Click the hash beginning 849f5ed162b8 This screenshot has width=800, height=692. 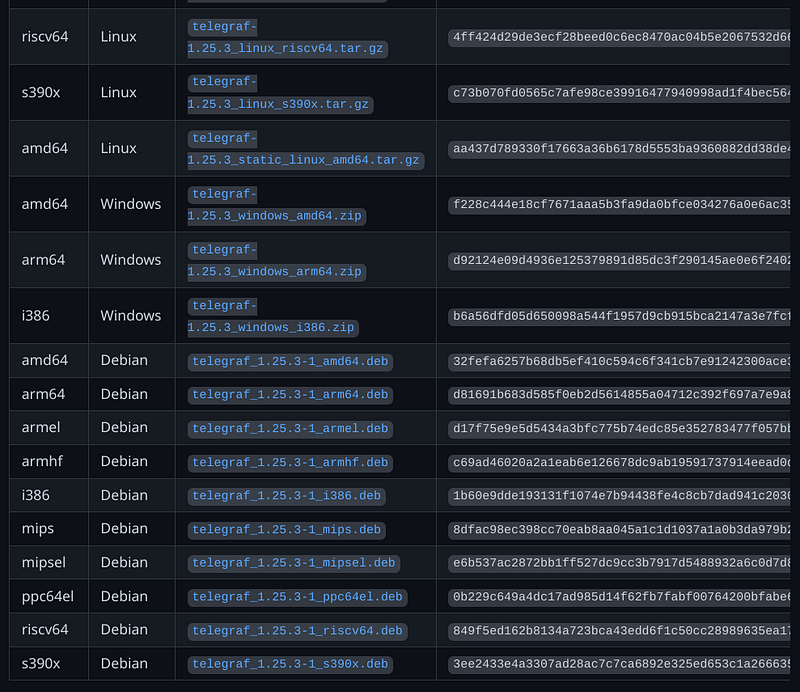[x=619, y=631]
